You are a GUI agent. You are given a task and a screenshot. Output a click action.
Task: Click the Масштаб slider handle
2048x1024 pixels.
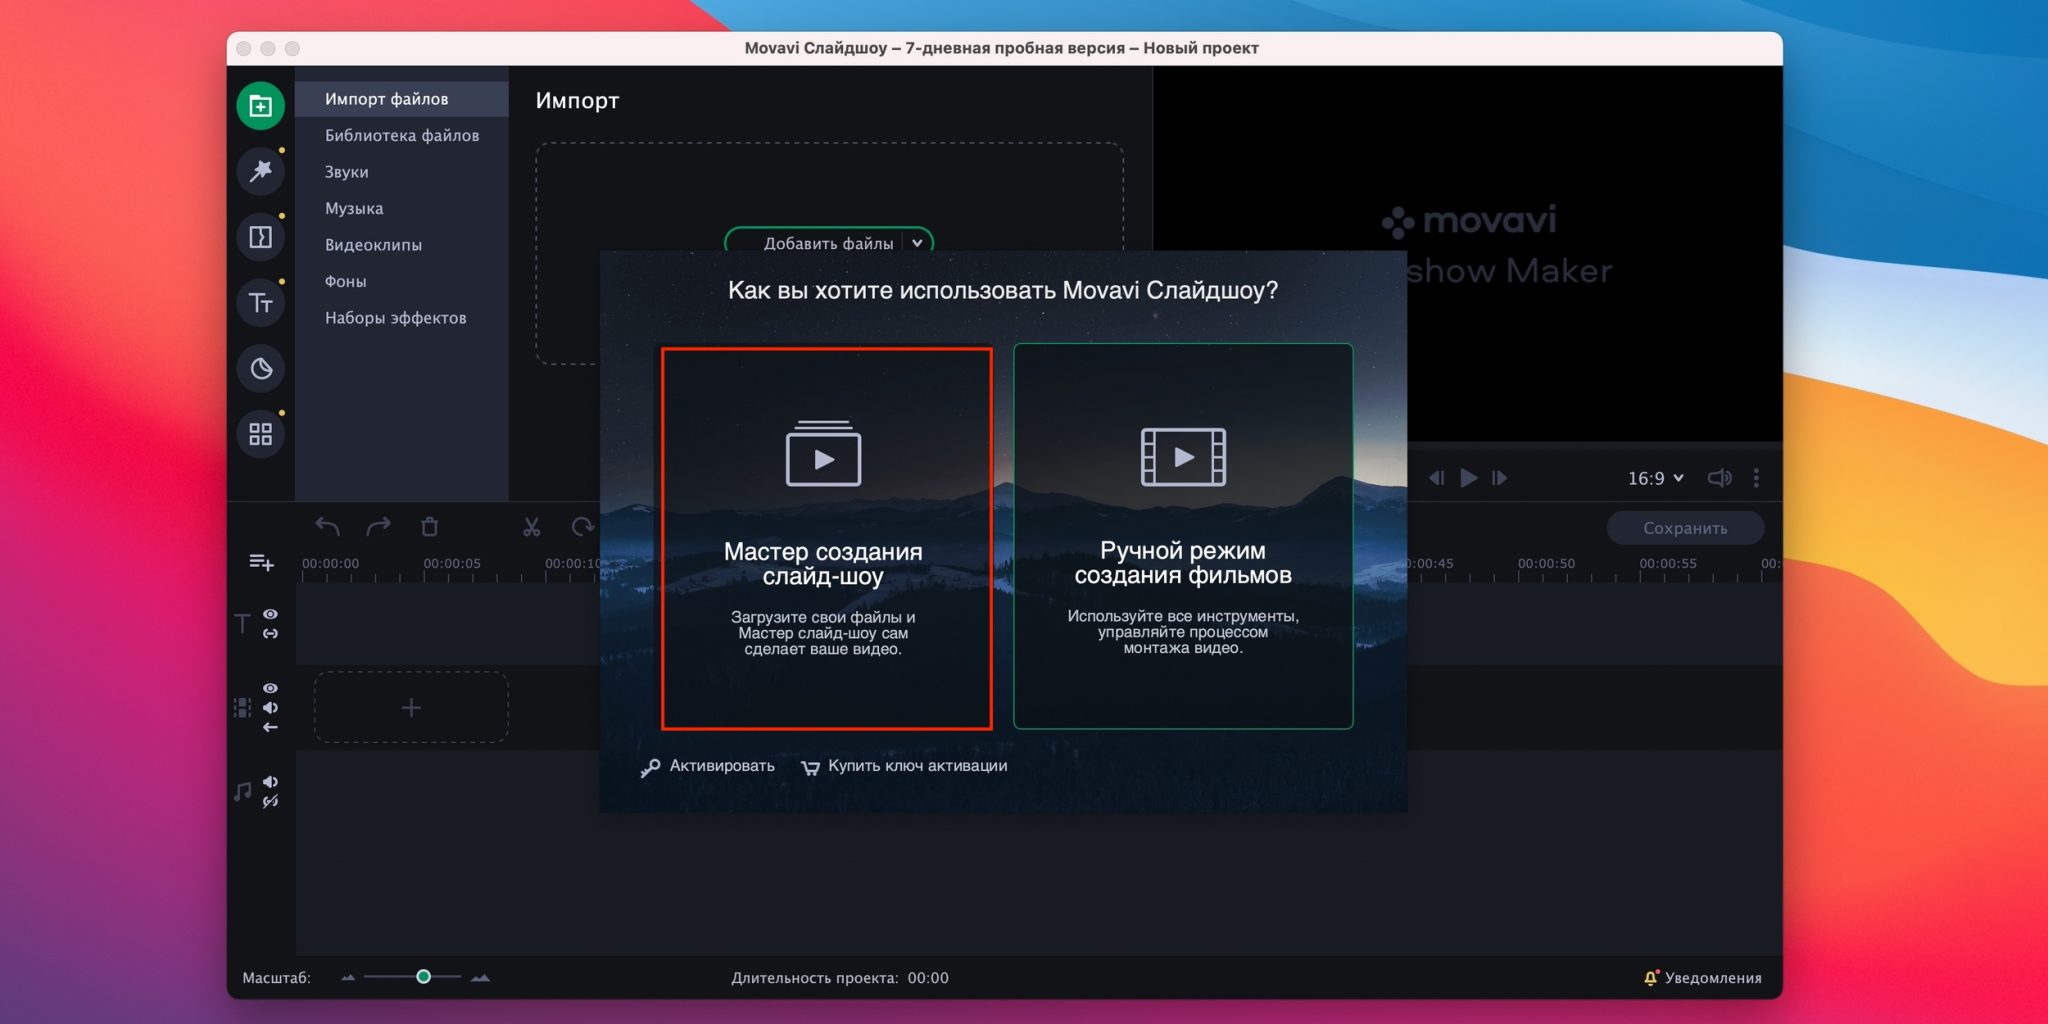pyautogui.click(x=423, y=976)
